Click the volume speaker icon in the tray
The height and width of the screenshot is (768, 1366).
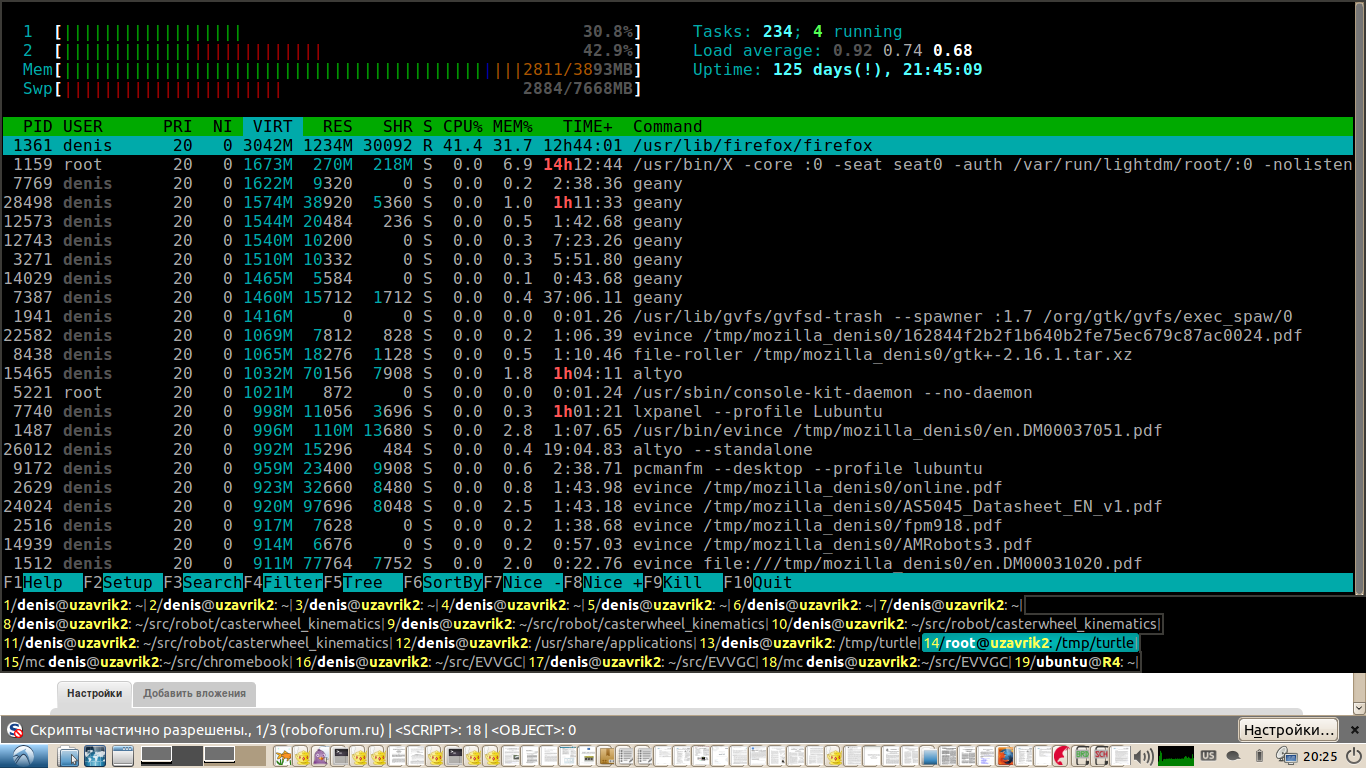pyautogui.click(x=1142, y=756)
